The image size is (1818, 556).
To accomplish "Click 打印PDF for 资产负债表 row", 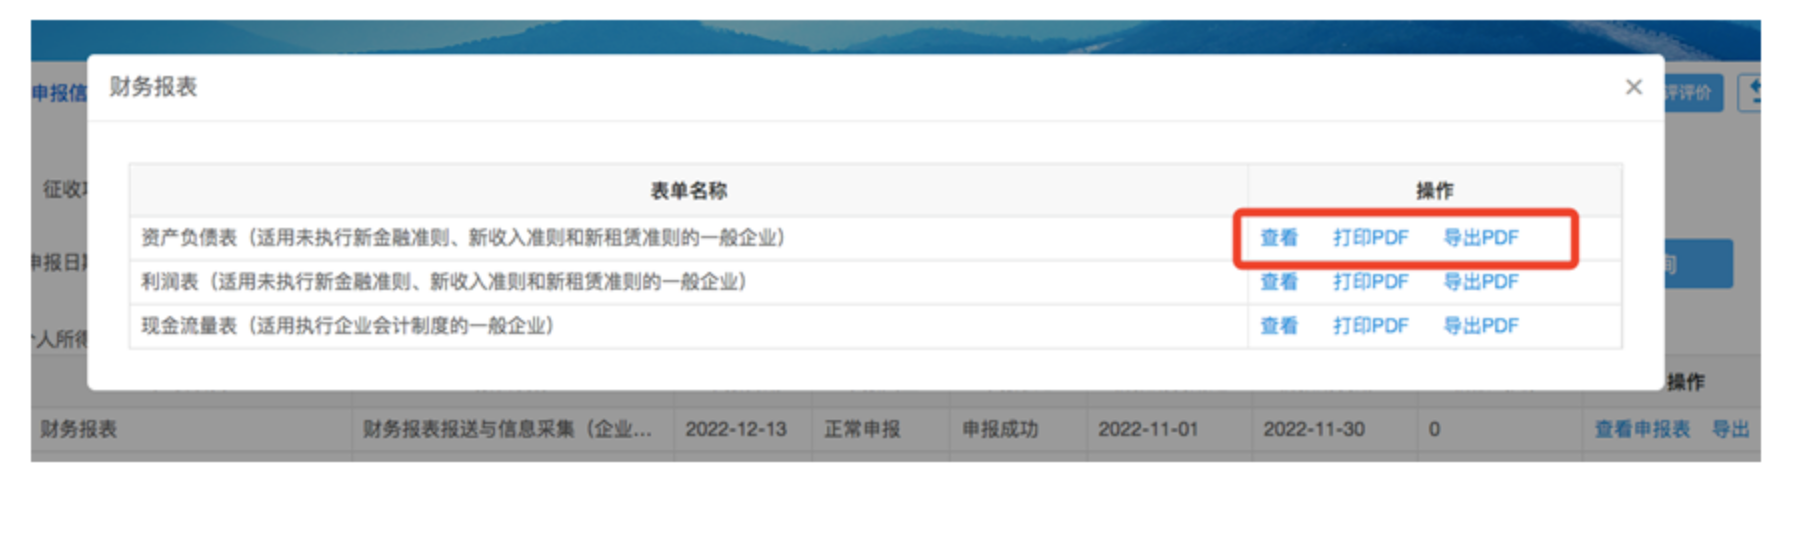I will coord(1370,238).
